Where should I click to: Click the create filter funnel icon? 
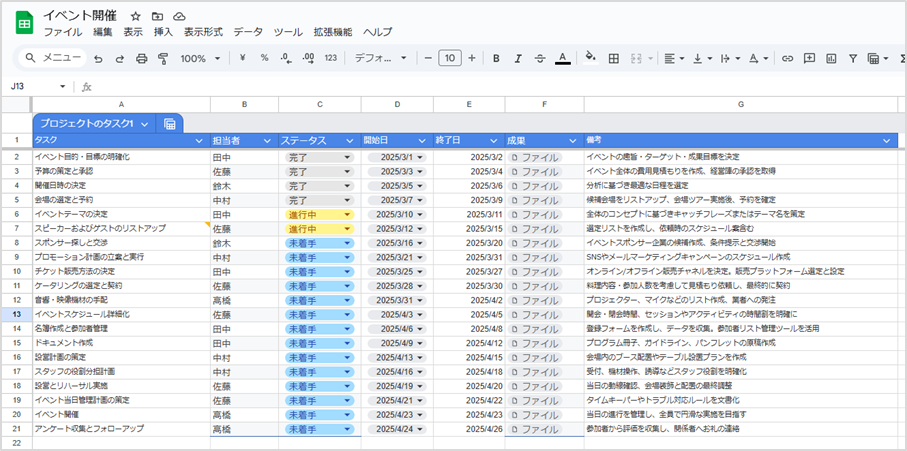click(x=853, y=58)
